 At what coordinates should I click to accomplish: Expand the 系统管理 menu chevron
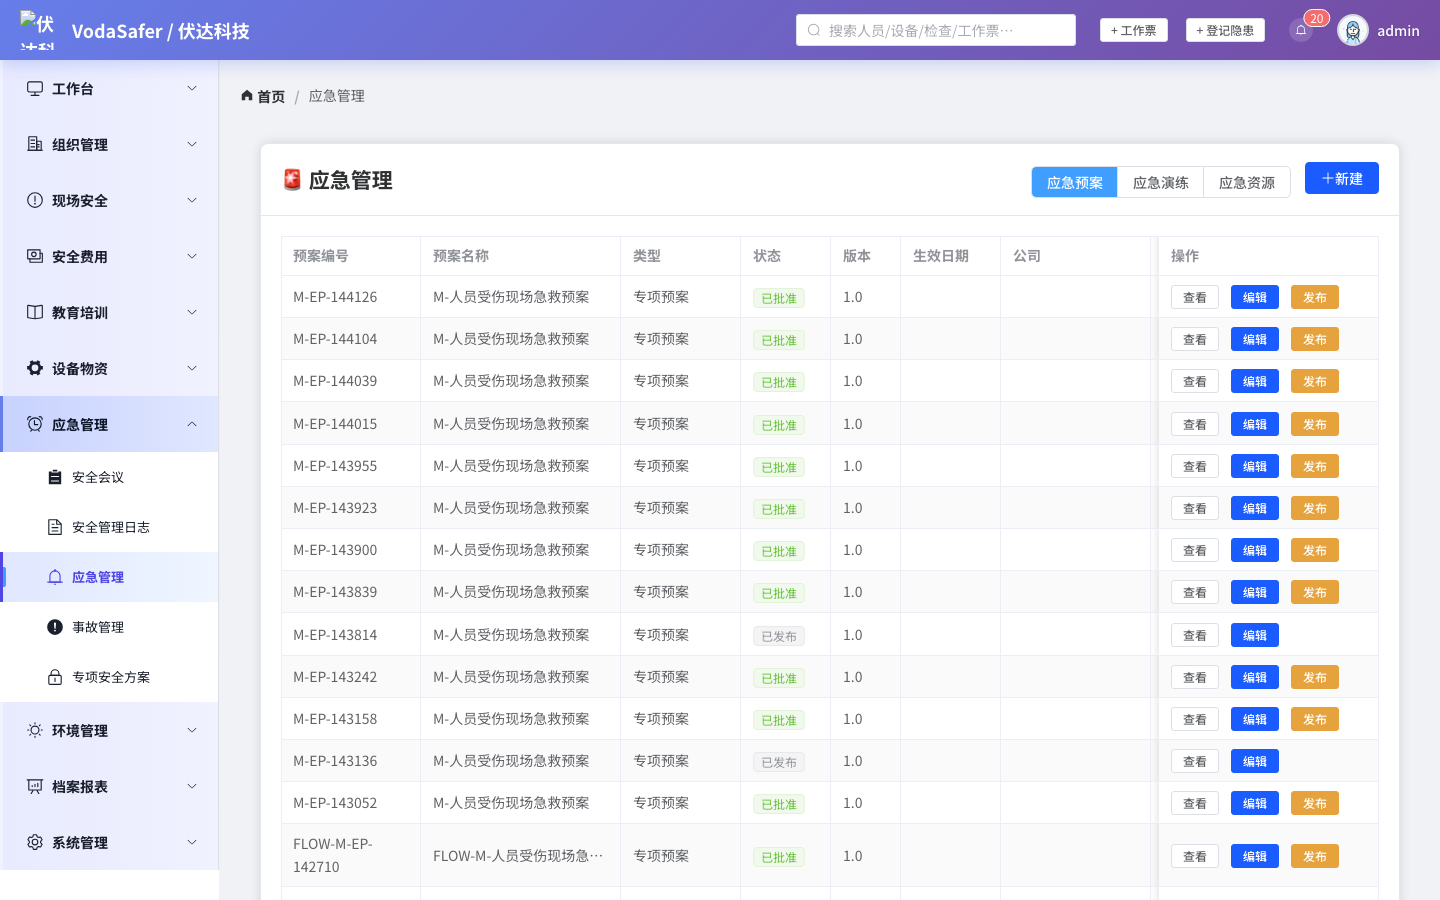192,842
